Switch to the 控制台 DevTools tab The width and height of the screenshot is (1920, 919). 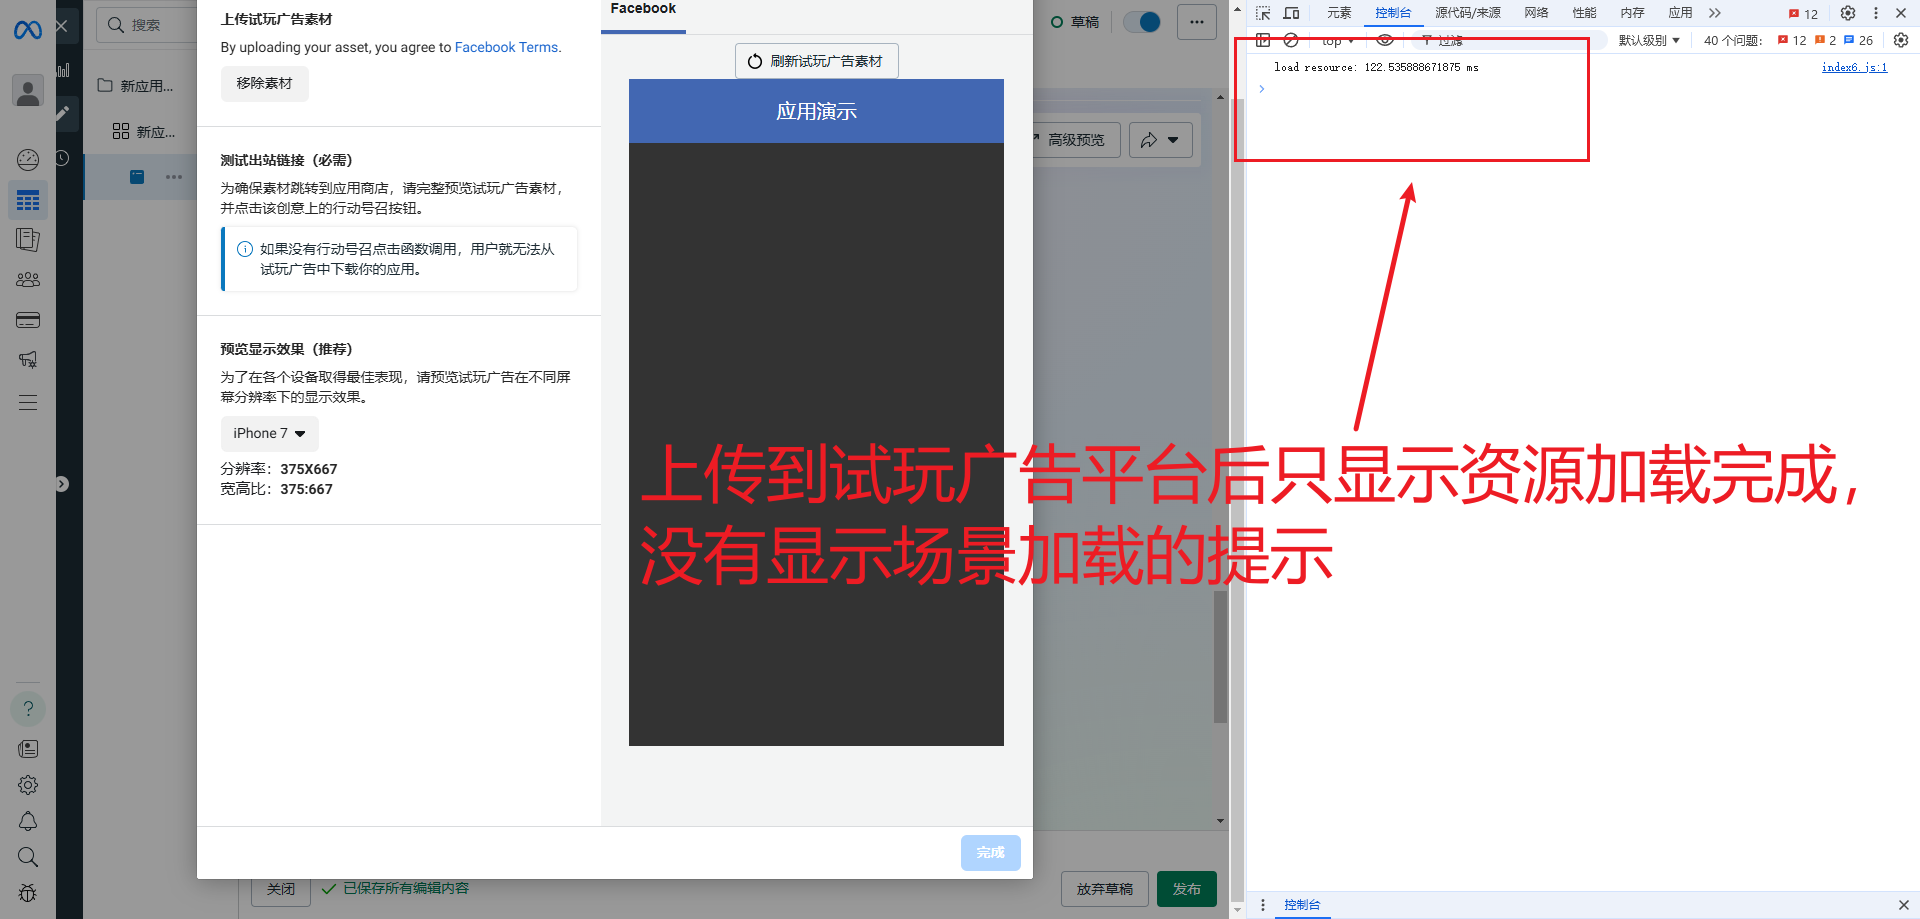(1393, 13)
